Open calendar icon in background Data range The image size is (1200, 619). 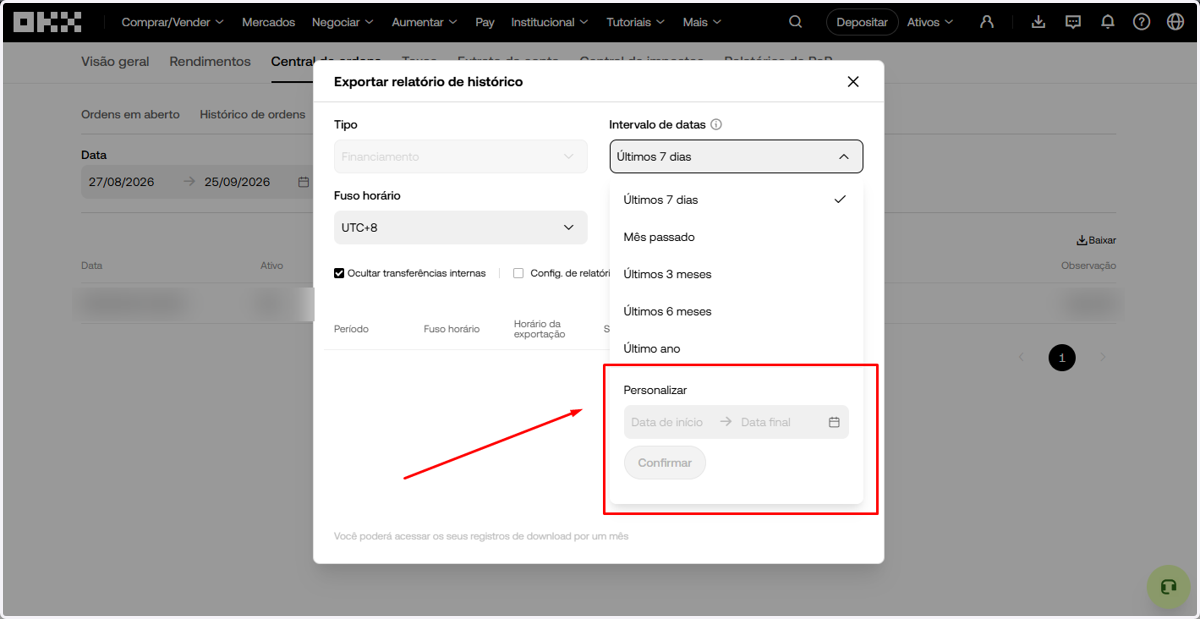[x=303, y=182]
